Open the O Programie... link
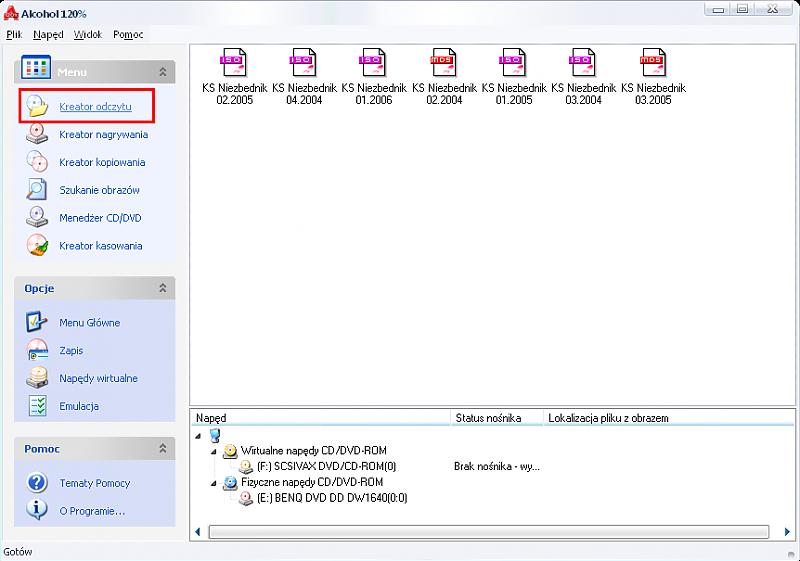Viewport: 800px width, 561px height. tap(92, 511)
